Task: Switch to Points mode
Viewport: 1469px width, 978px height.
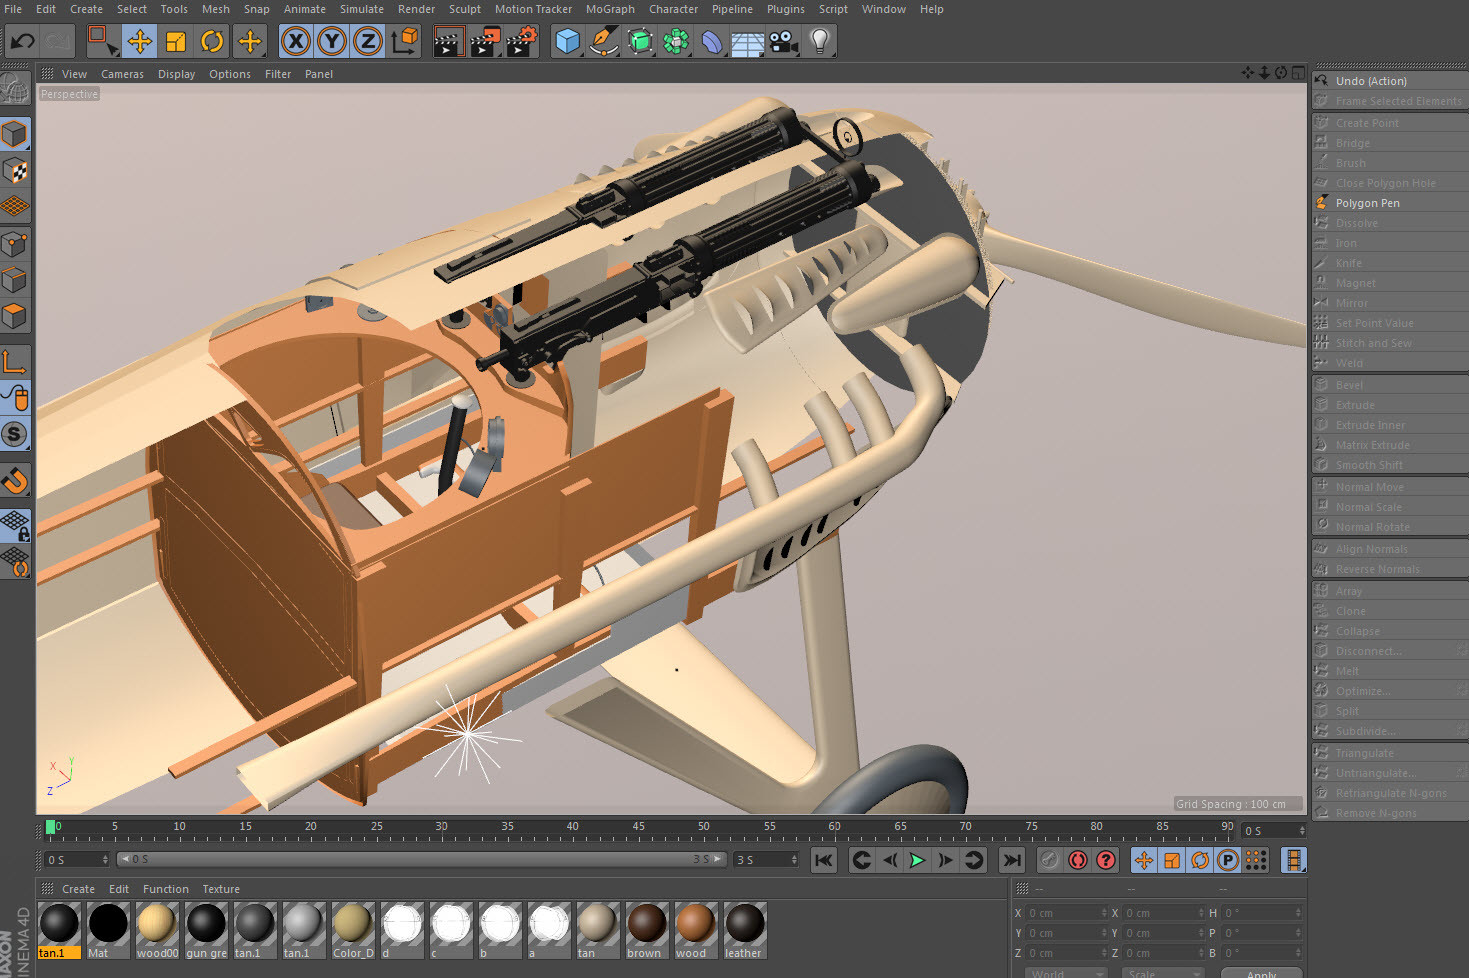Action: point(15,244)
